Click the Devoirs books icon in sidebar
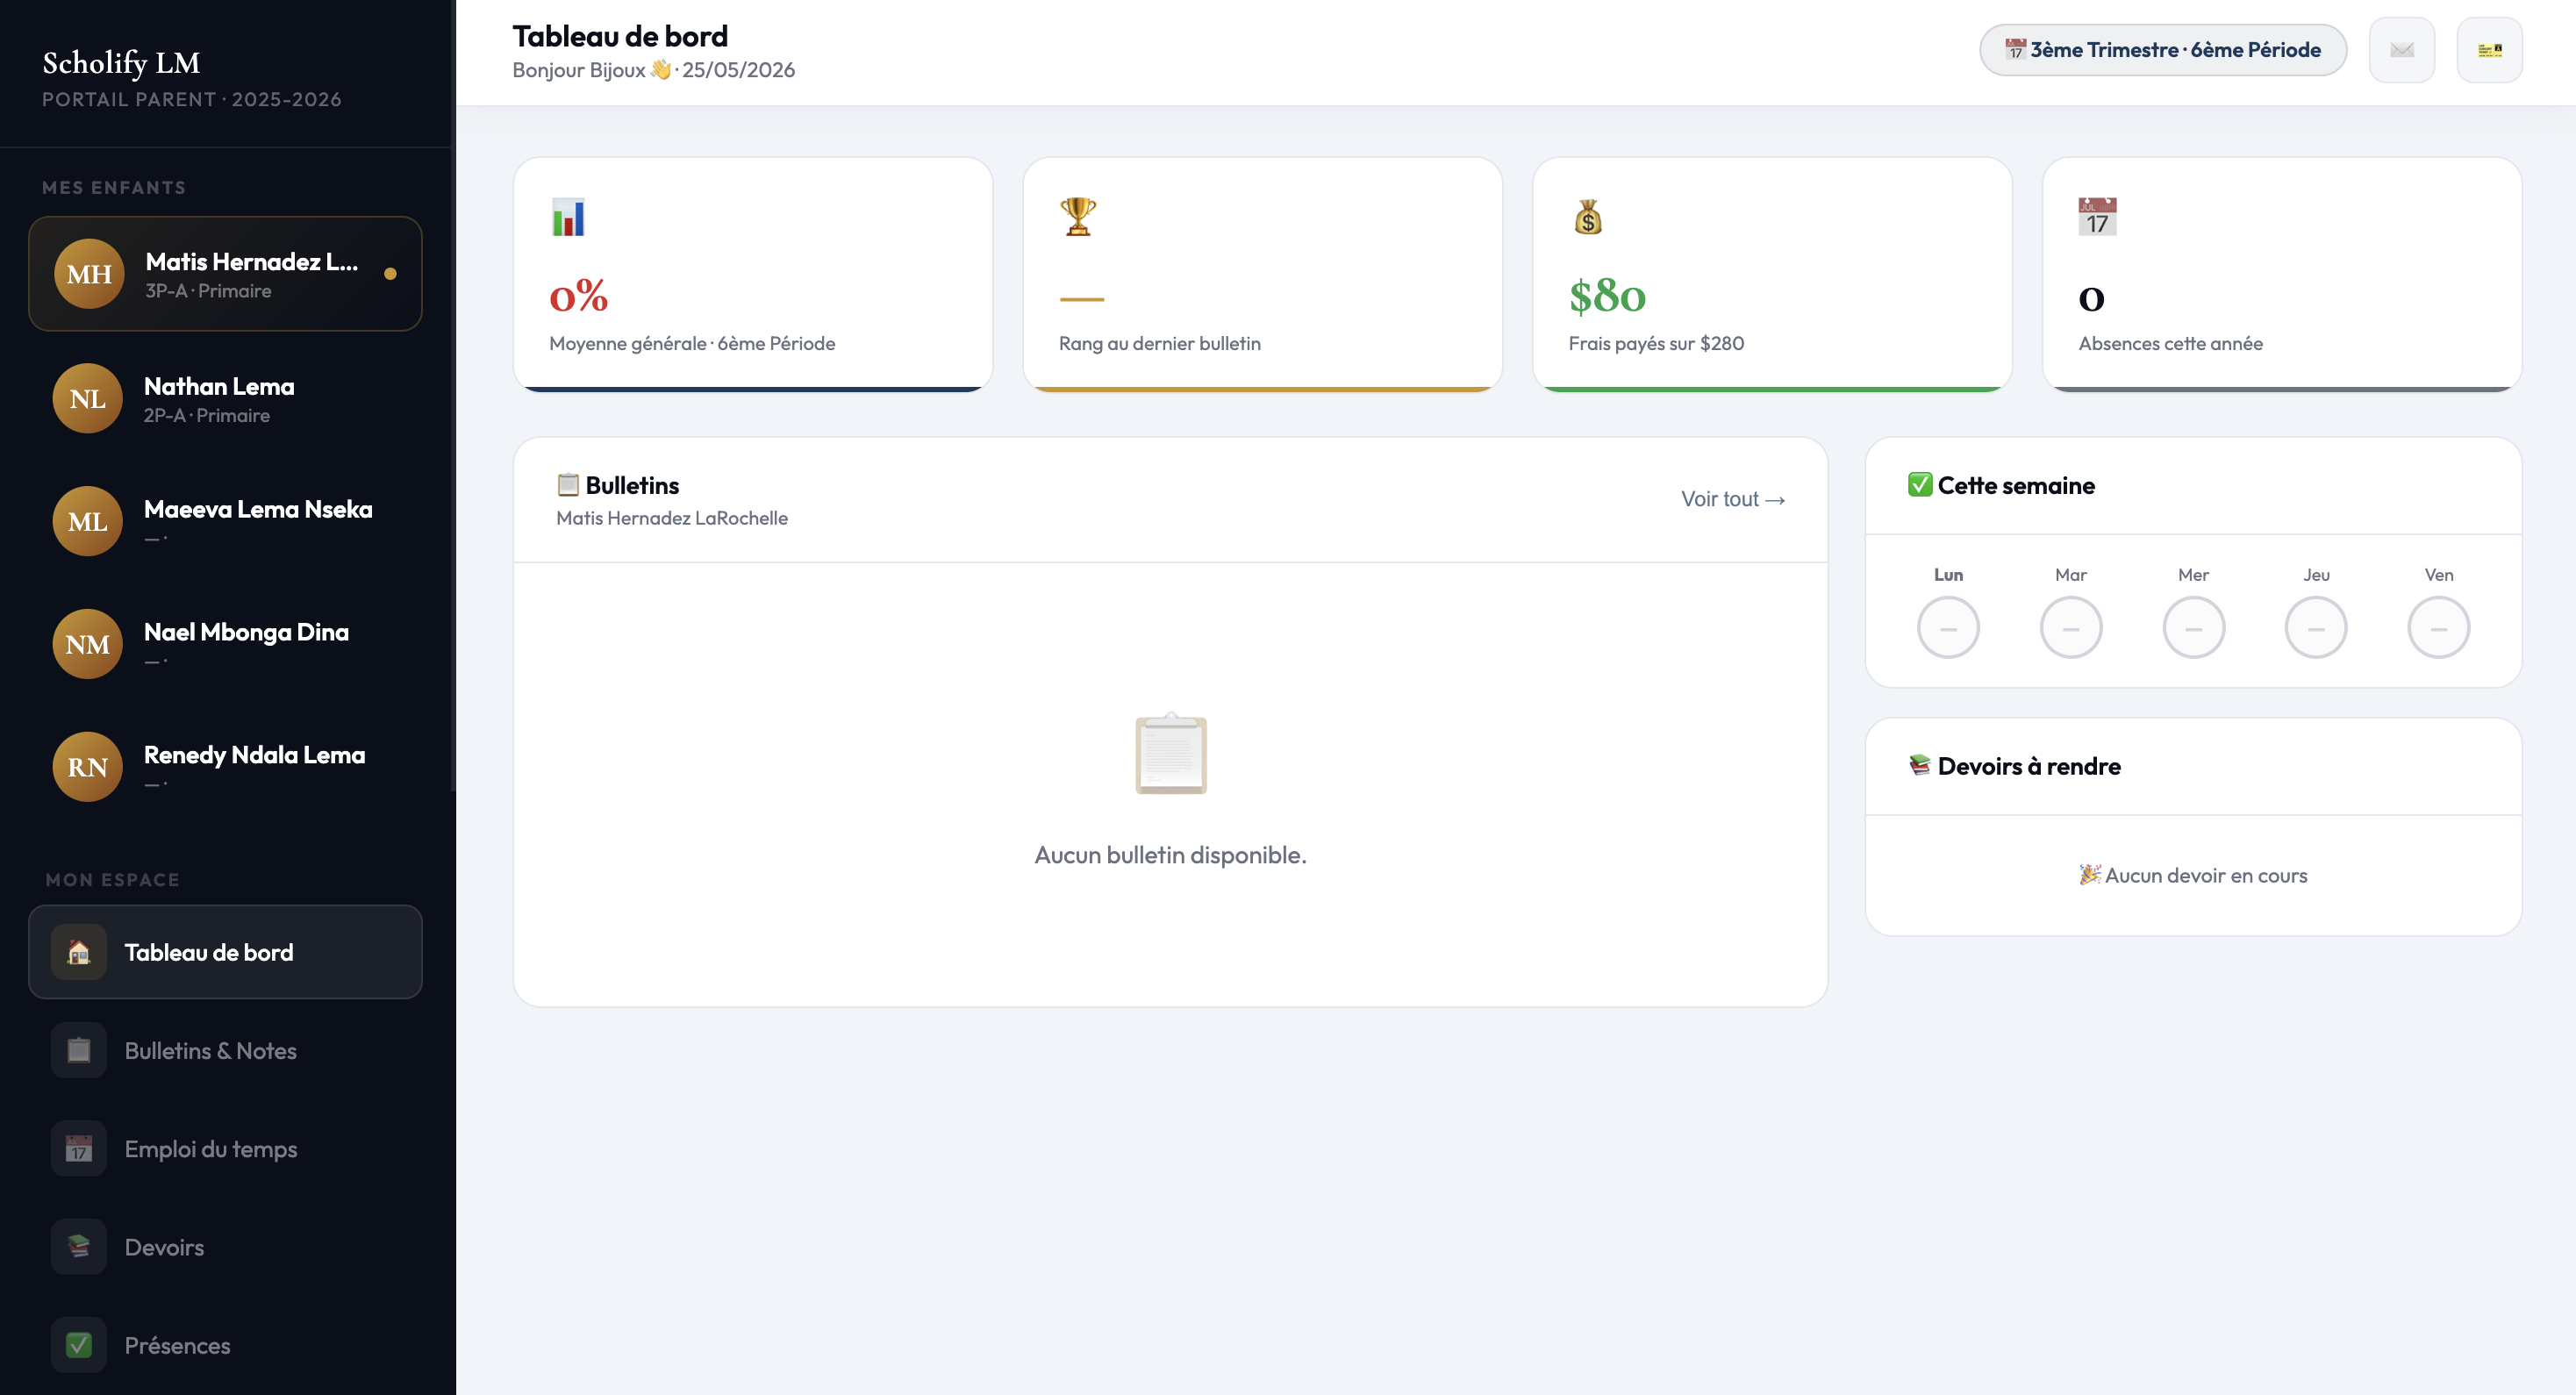 click(x=79, y=1247)
